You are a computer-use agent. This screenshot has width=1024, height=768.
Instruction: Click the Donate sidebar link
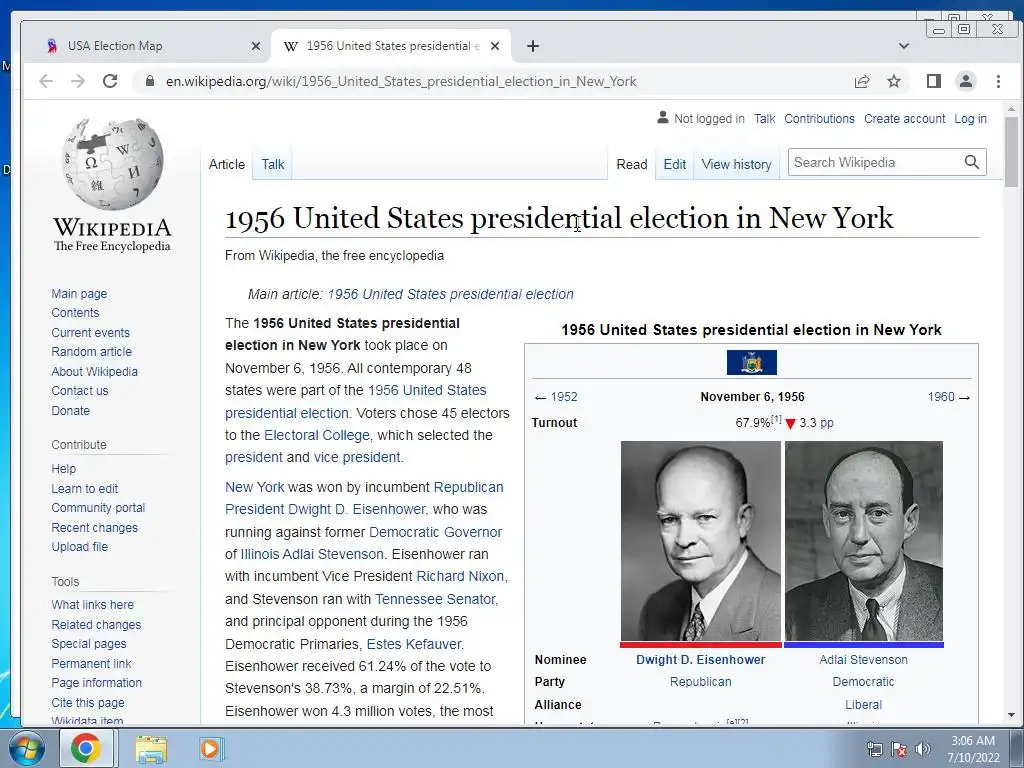(x=71, y=410)
